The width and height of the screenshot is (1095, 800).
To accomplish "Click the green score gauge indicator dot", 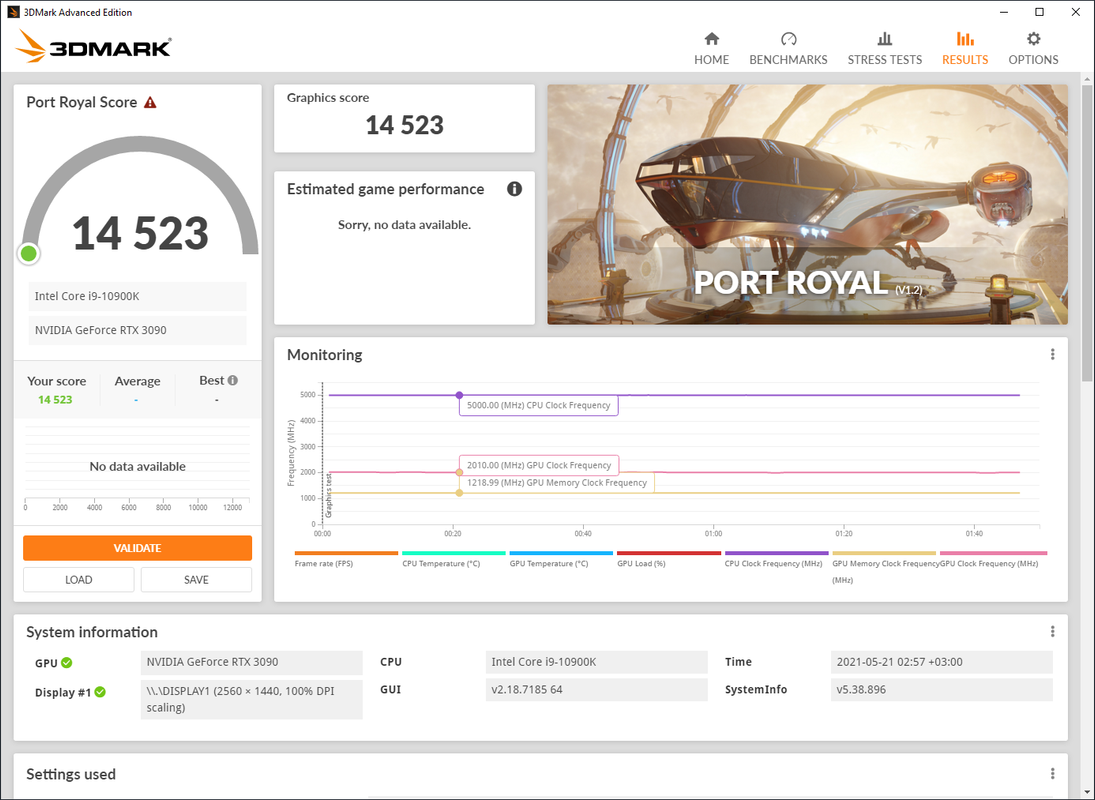I will 29,253.
